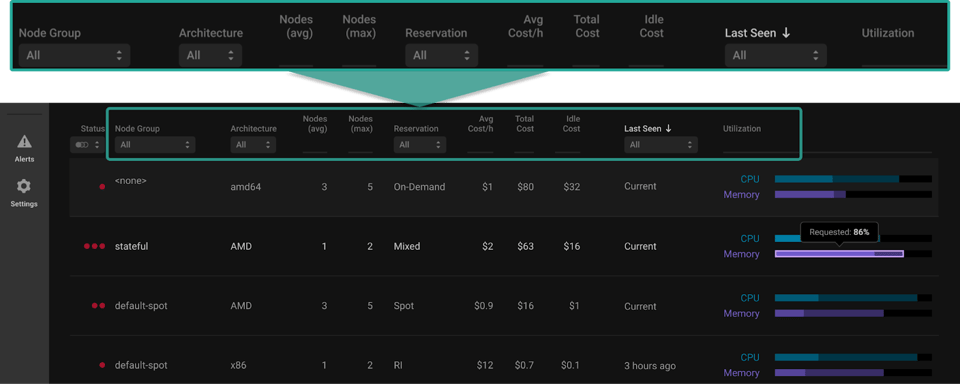Click the $0.9 average cost value

pos(483,306)
